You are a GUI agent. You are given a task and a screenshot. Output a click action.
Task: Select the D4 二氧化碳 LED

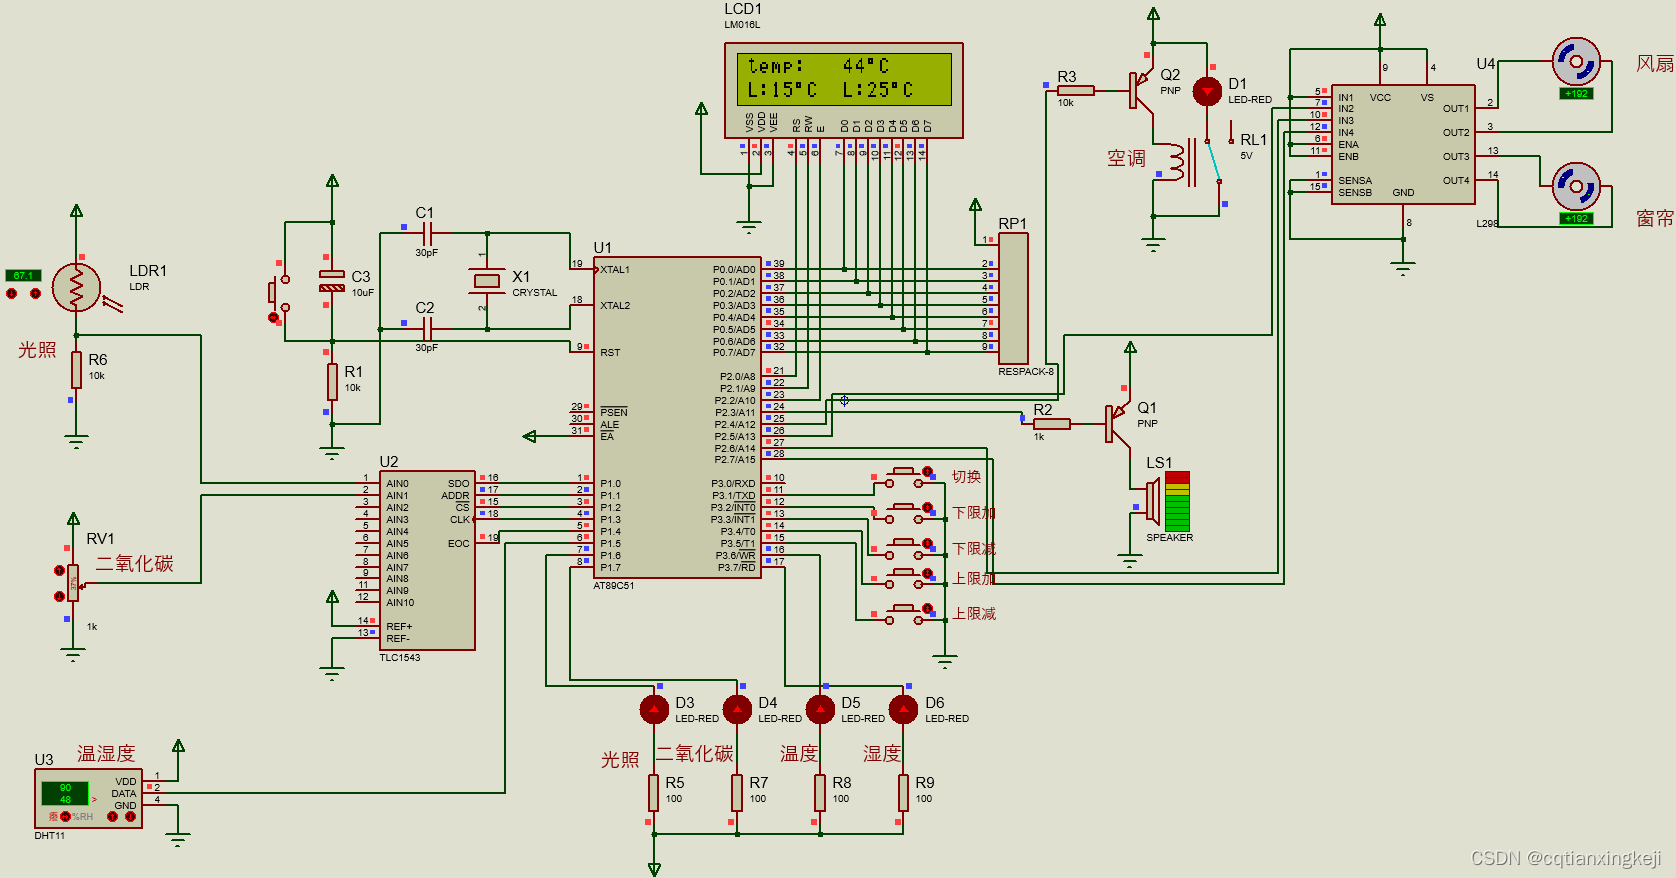pos(737,709)
